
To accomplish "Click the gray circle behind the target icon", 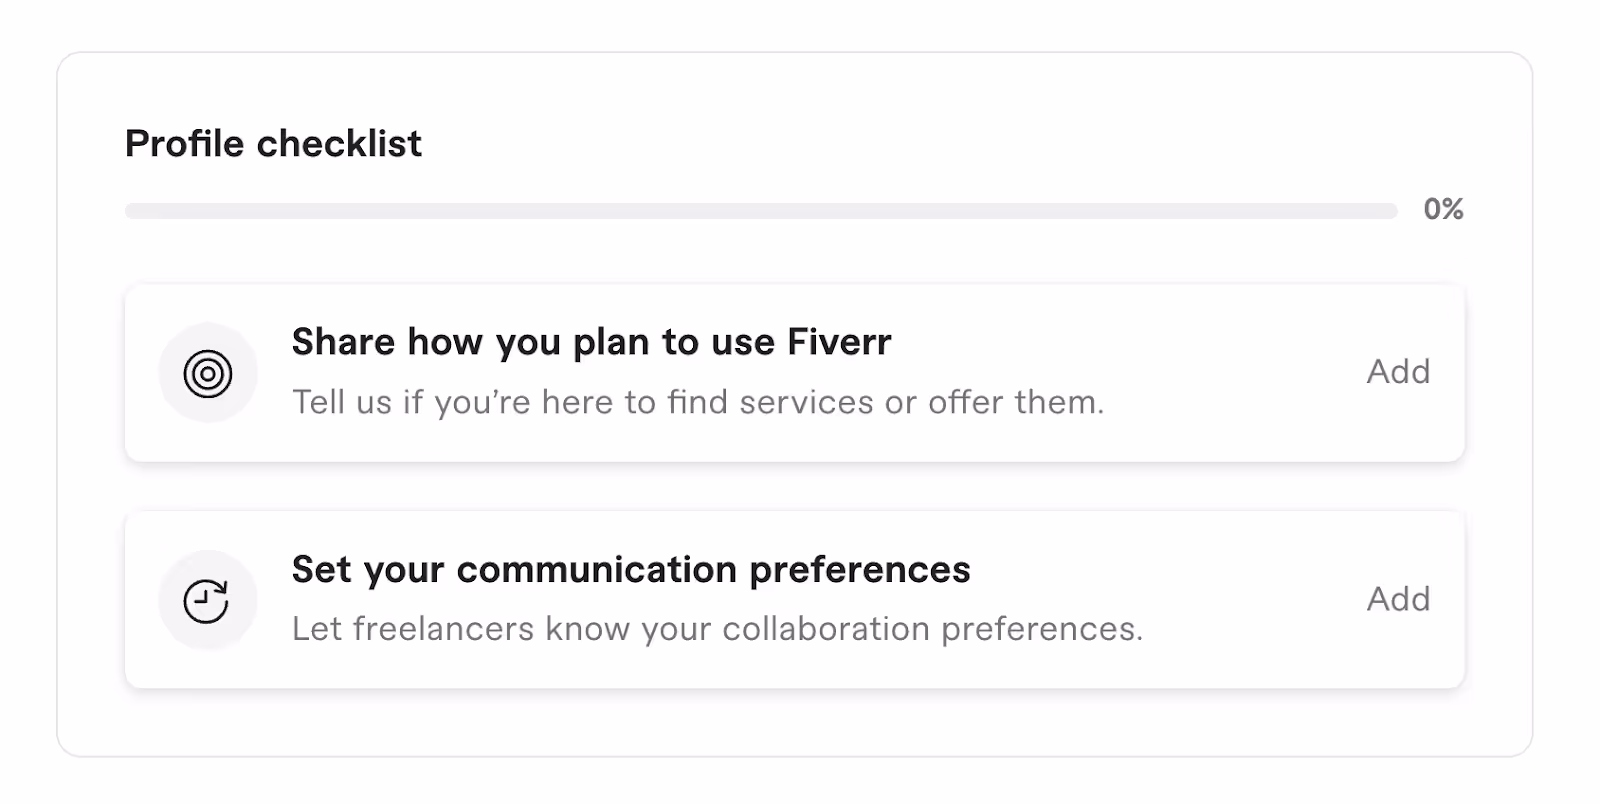I will [208, 373].
